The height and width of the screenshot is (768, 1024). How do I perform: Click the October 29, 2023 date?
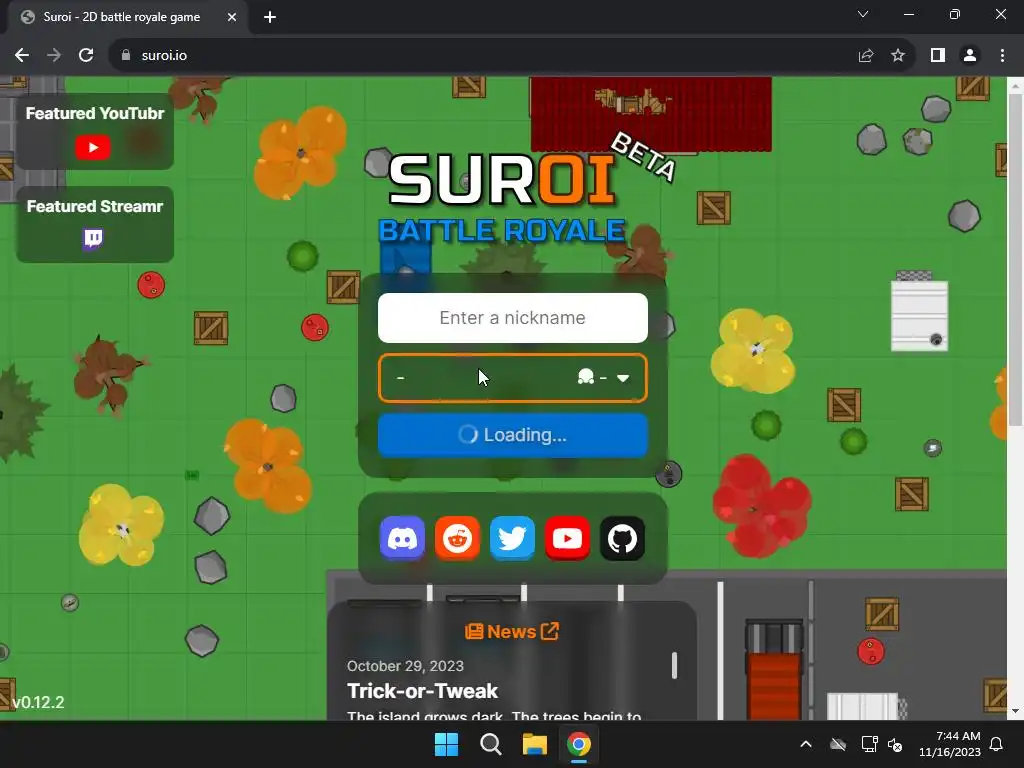pos(405,666)
